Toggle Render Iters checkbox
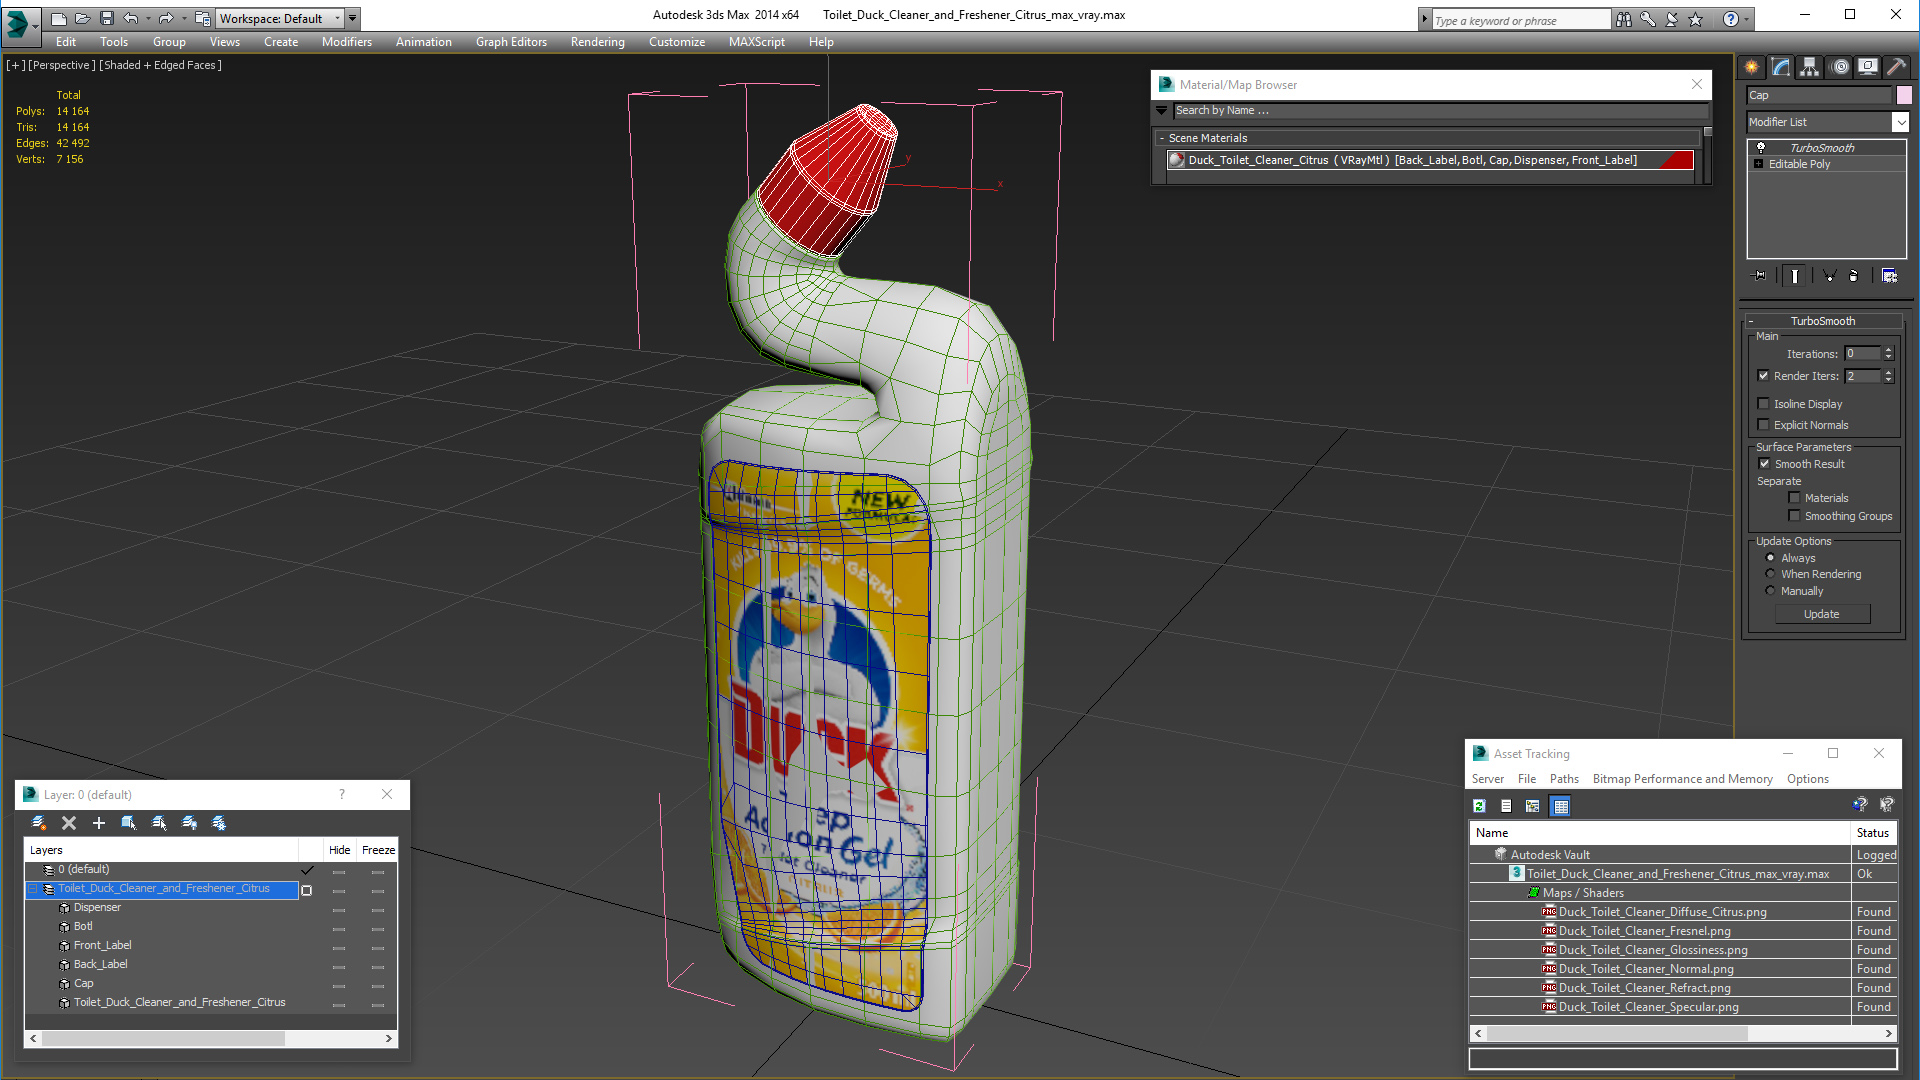The width and height of the screenshot is (1920, 1080). coord(1764,376)
